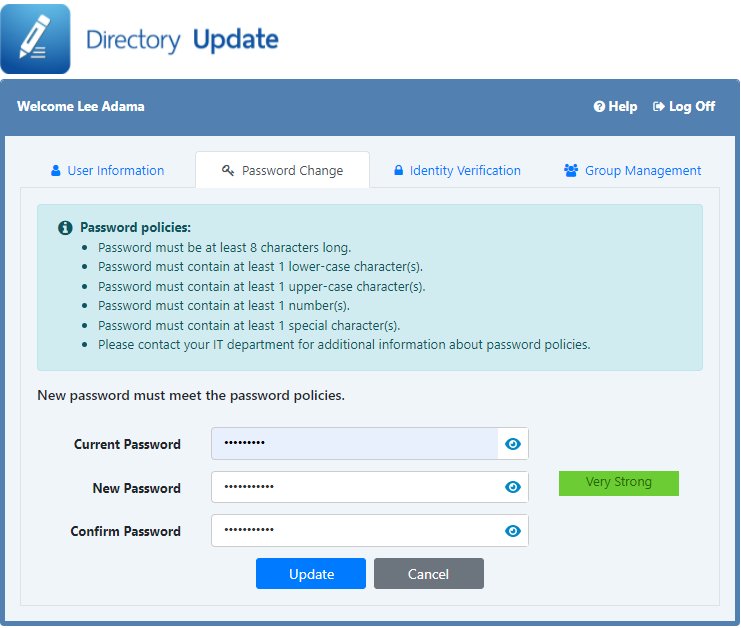Toggle visibility of Confirm Password
This screenshot has height=628, width=741.
(x=513, y=531)
